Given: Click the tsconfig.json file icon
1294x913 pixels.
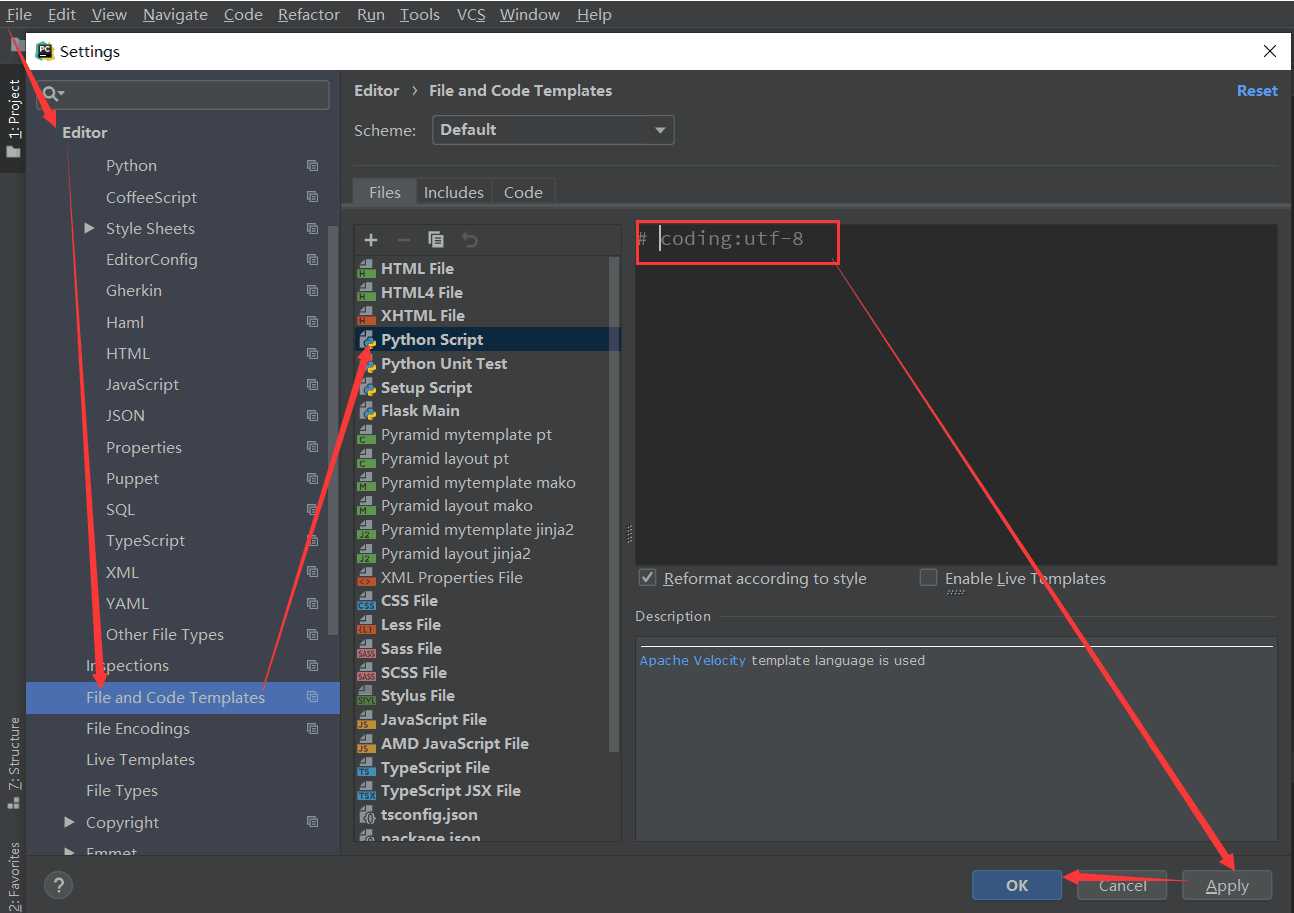Looking at the screenshot, I should point(366,815).
